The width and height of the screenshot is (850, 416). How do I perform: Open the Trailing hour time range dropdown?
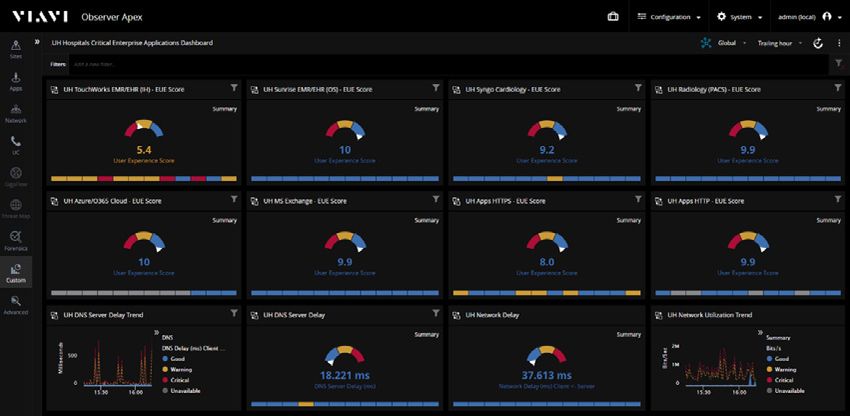780,43
